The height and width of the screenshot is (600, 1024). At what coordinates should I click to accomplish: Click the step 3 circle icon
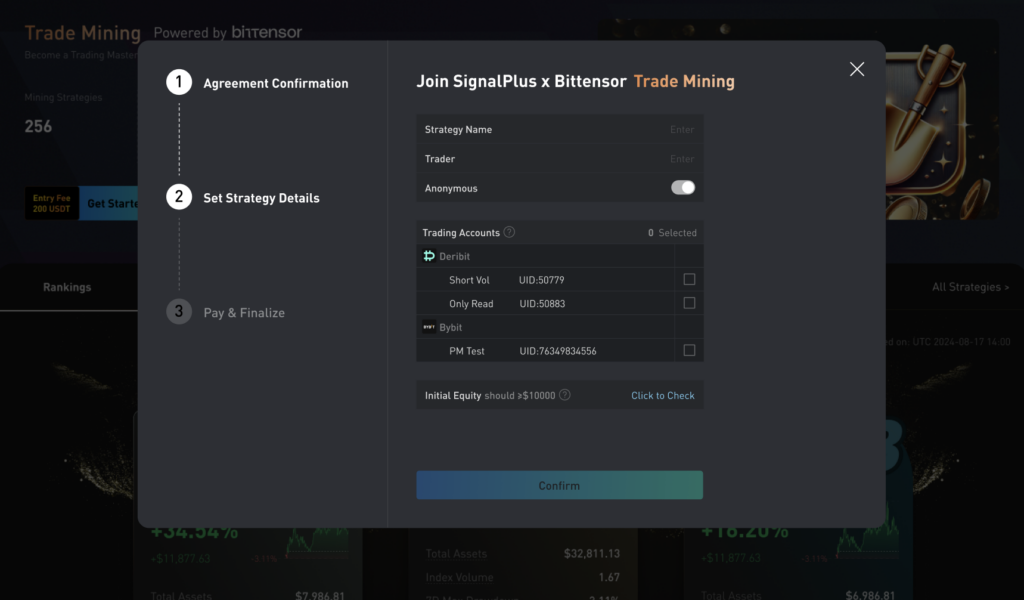coord(179,312)
